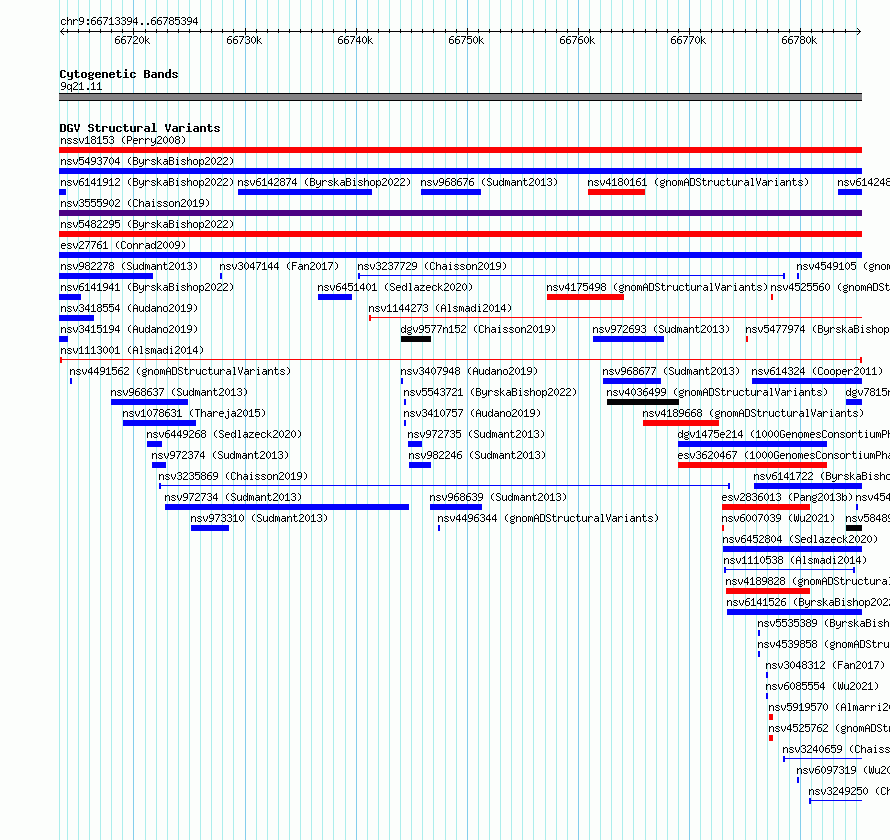Select the nsv4036499 (gnomADStructuralVariants) label
890x840 pixels.
[717, 392]
